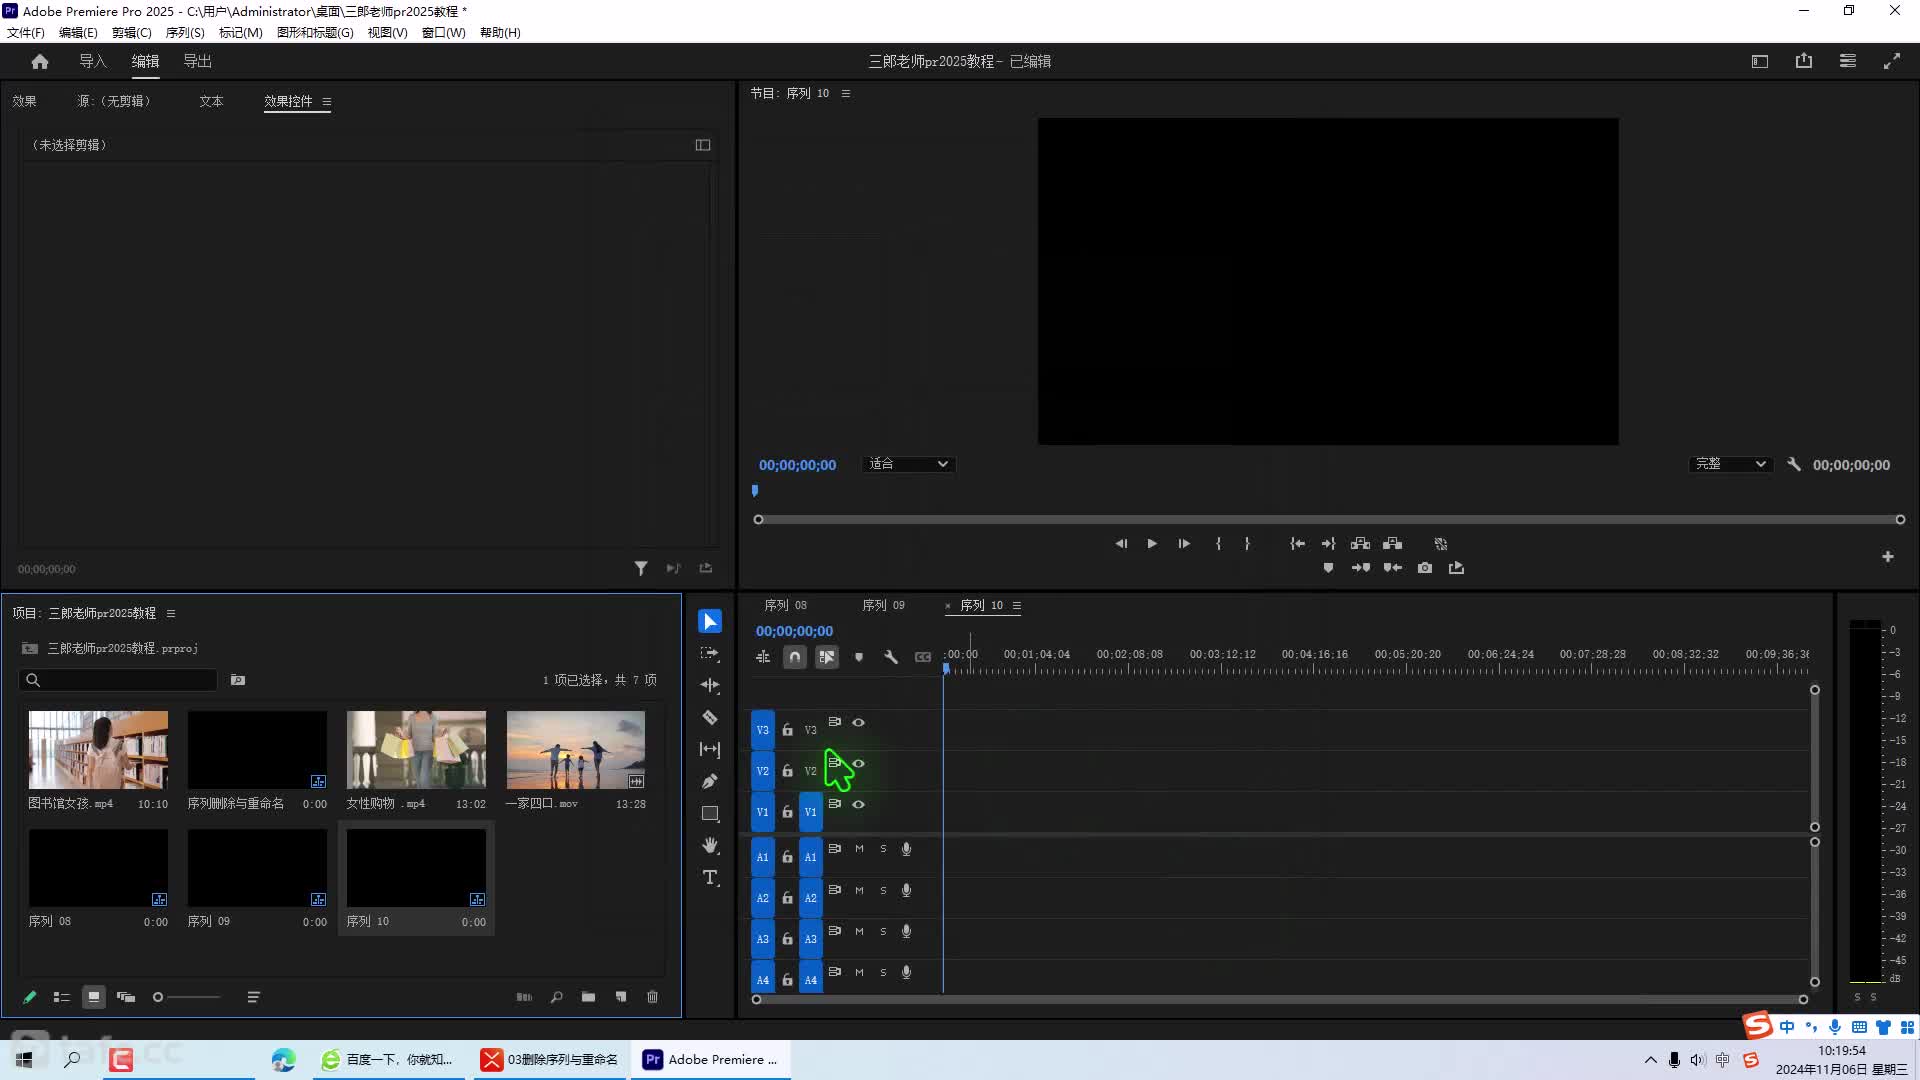Select the Slip tool

[709, 749]
